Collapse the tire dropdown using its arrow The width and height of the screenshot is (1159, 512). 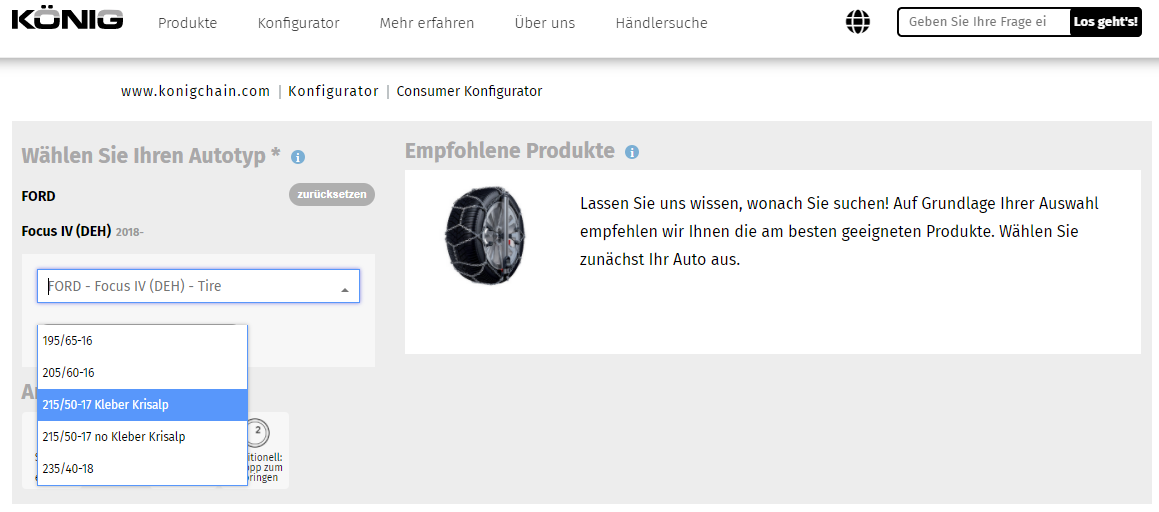click(x=344, y=289)
